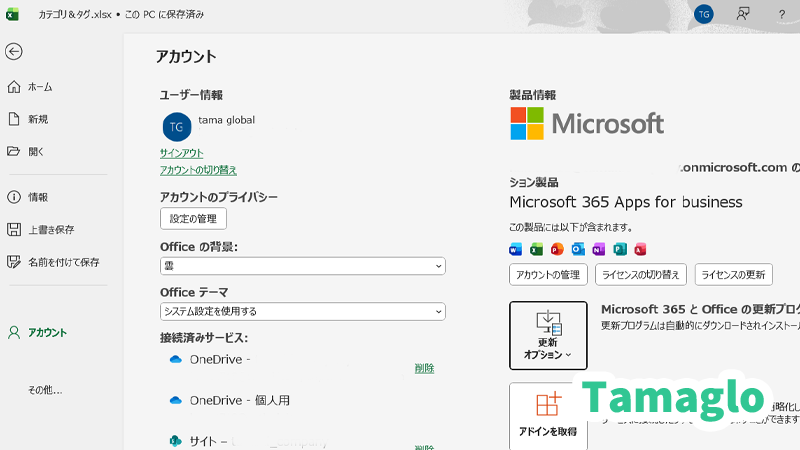Click the TG profile avatar in title bar
Image resolution: width=800 pixels, height=450 pixels.
(704, 14)
